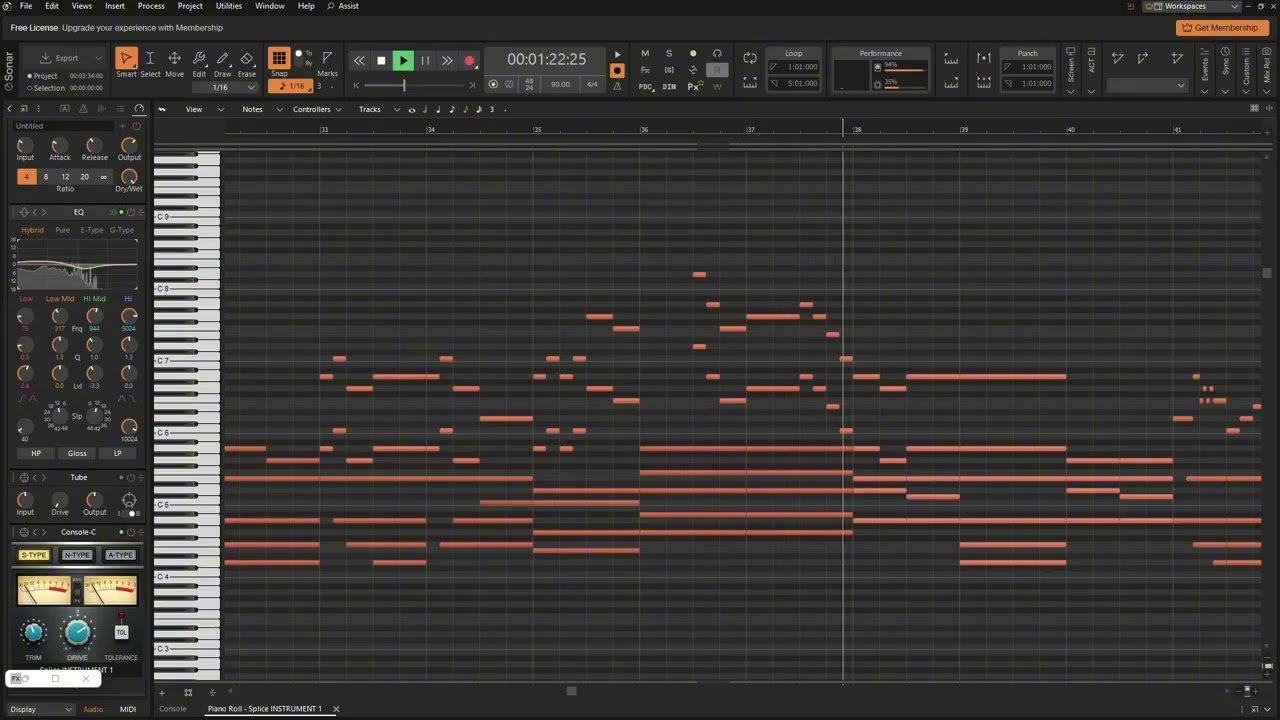Open the View menu dropdown

click(x=221, y=110)
